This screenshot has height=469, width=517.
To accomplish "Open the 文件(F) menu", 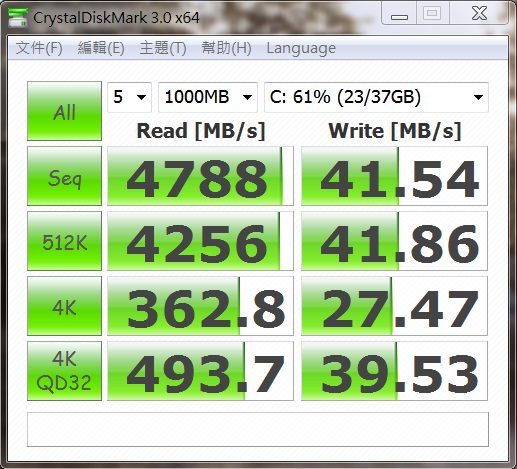I will point(39,48).
